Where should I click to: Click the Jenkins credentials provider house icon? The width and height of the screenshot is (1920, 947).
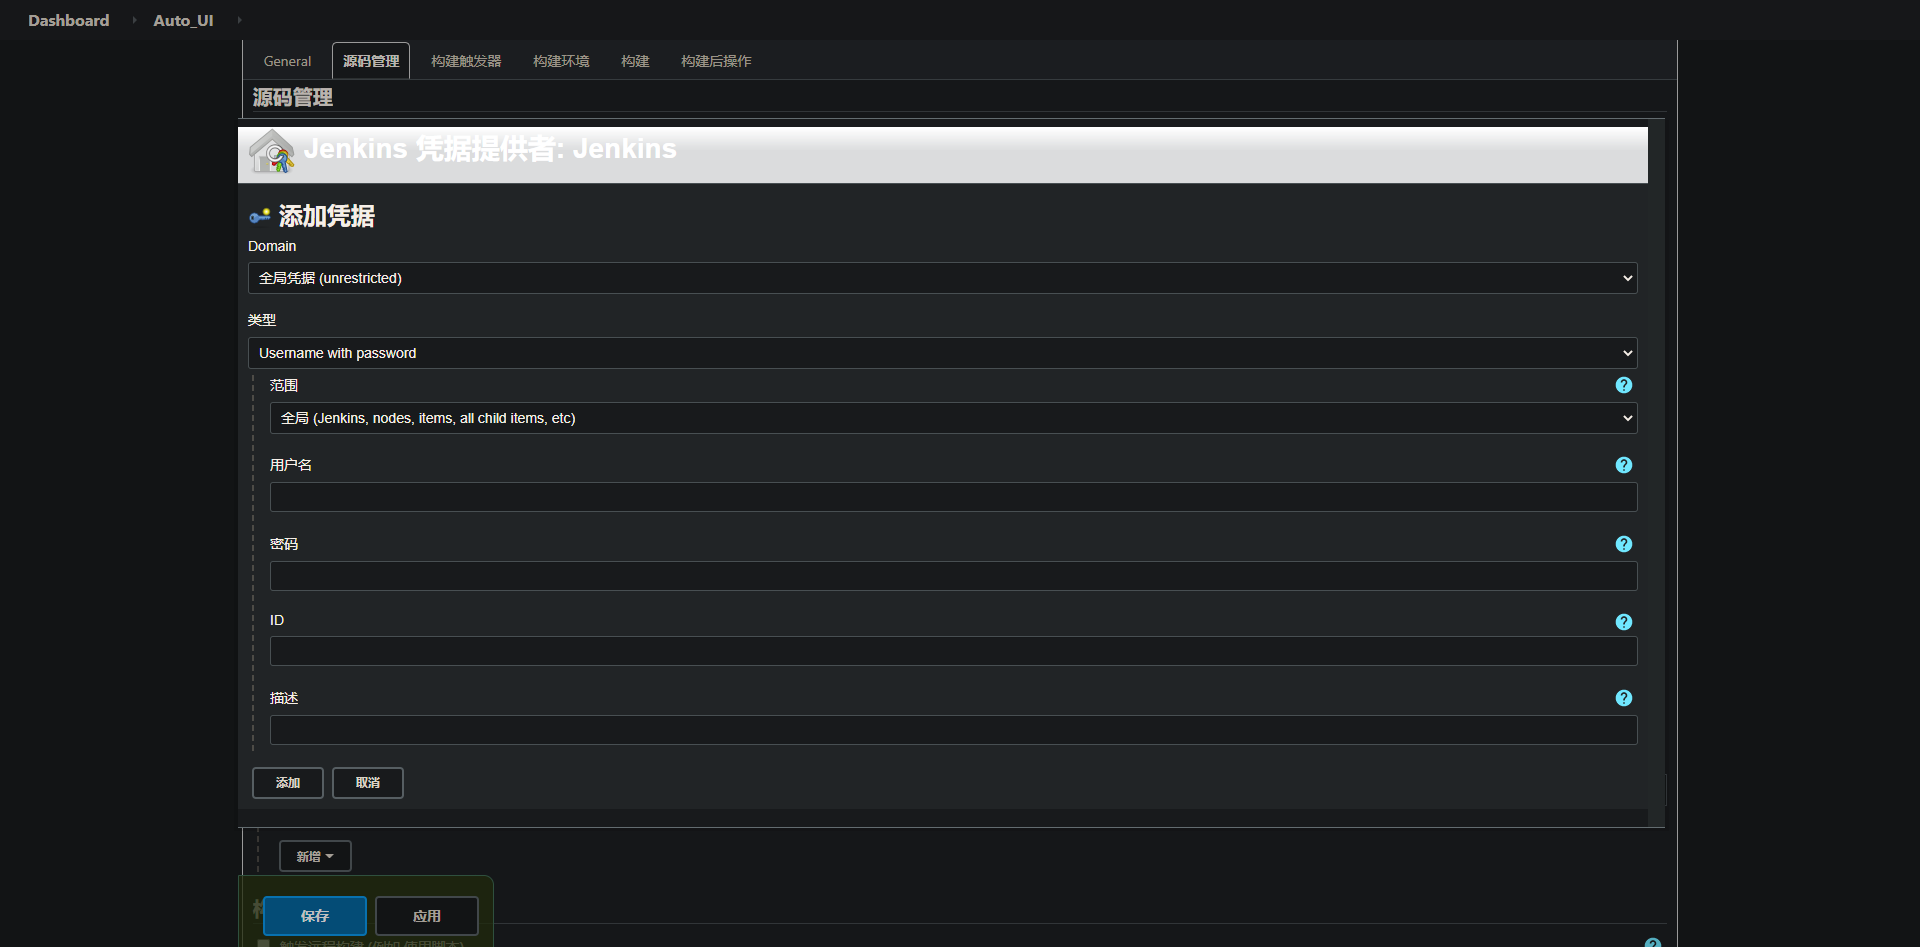tap(271, 152)
